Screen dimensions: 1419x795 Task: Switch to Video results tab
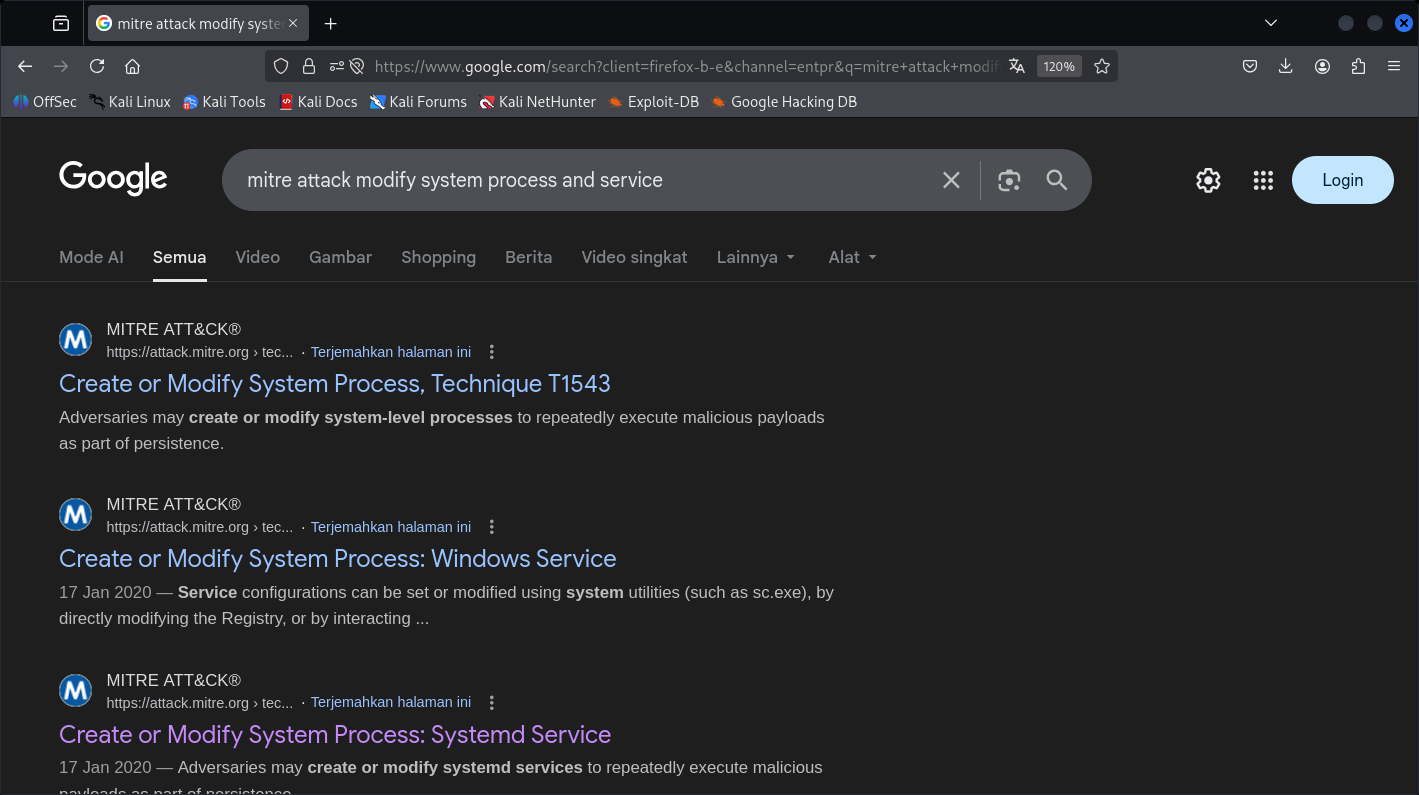[x=258, y=257]
